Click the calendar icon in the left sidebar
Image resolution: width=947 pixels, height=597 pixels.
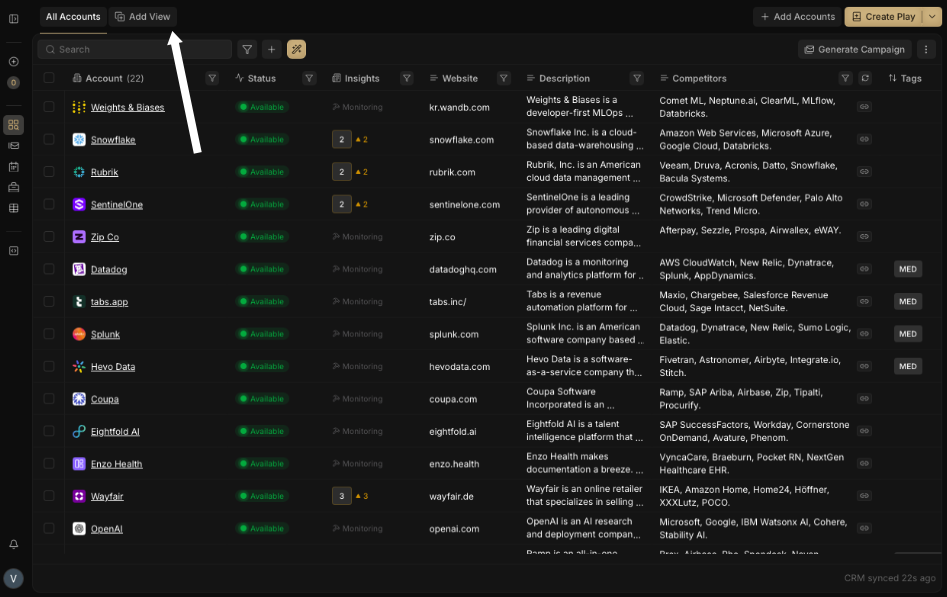tap(13, 166)
